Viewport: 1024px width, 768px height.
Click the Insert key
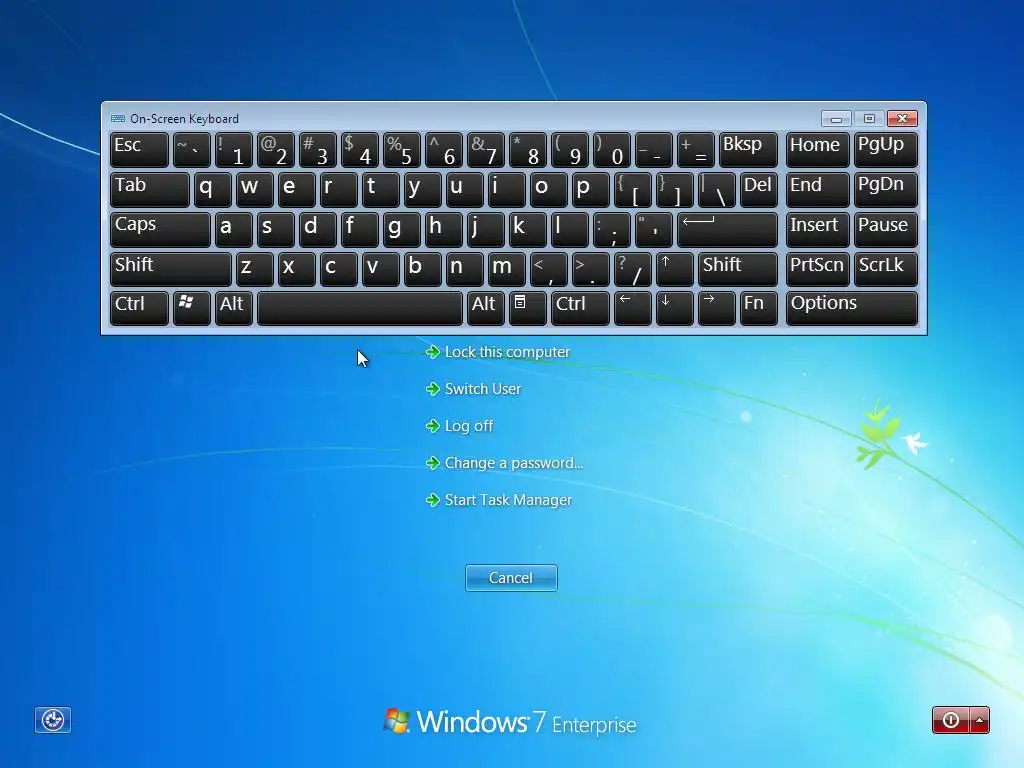click(818, 230)
